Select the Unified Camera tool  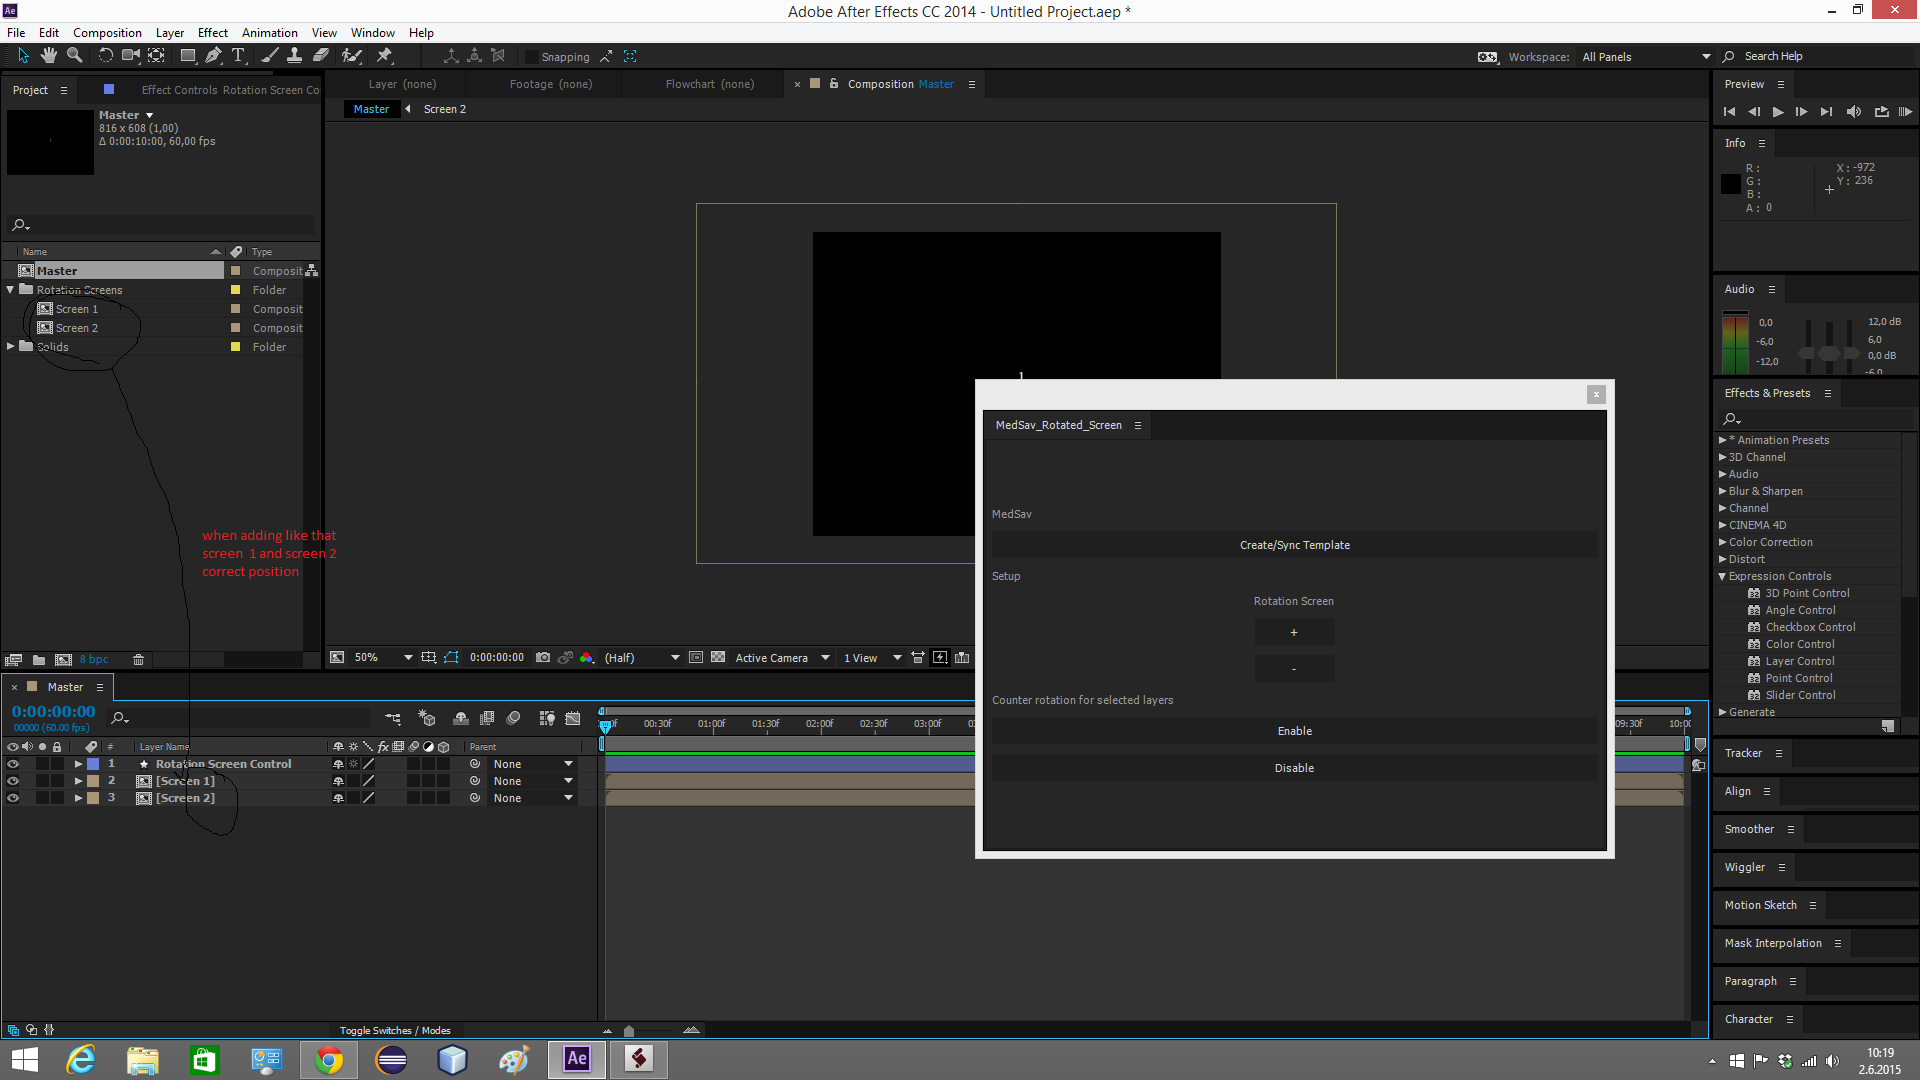pos(131,56)
